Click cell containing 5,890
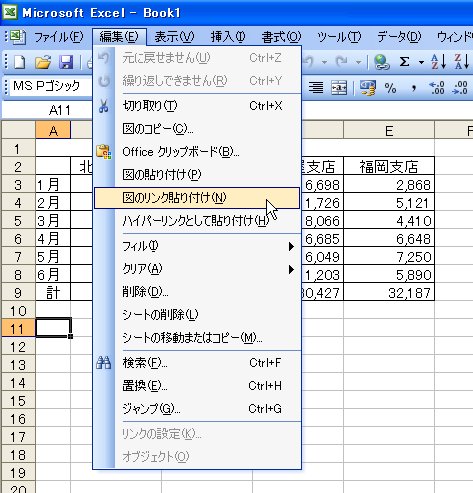 coord(389,274)
